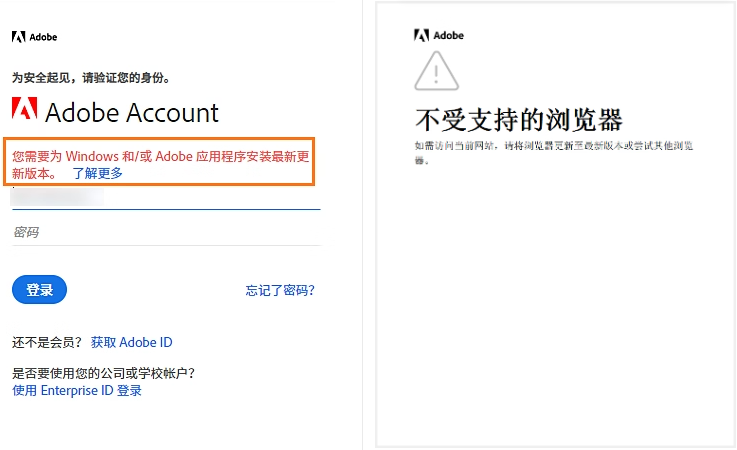737x450 pixels.
Task: Open the 了解更多 link
Action: click(97, 173)
